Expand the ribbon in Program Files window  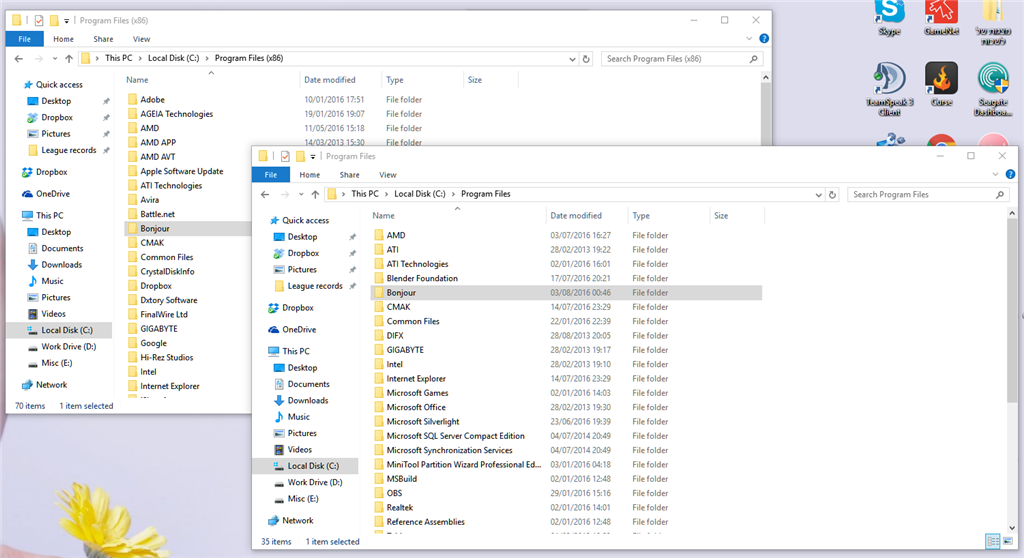[x=995, y=174]
